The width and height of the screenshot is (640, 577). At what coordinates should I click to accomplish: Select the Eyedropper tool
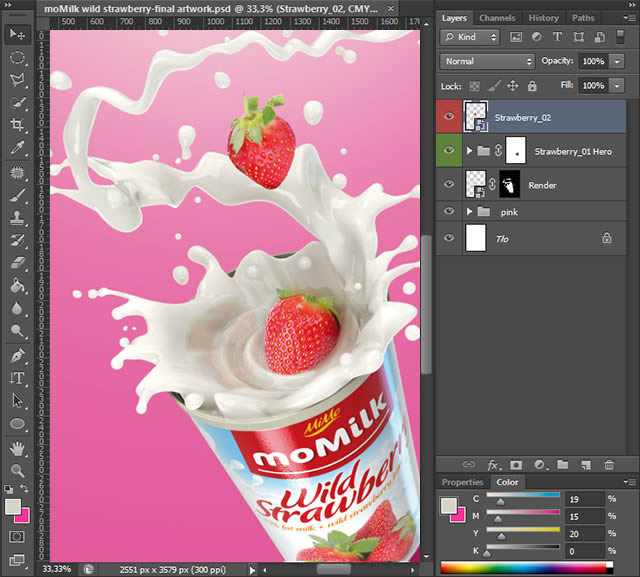[x=17, y=147]
